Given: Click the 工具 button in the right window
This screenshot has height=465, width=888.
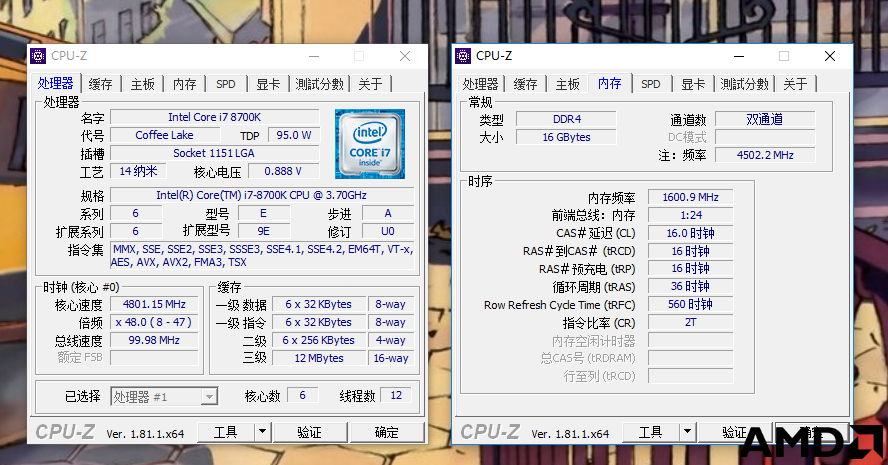Looking at the screenshot, I should click(650, 432).
